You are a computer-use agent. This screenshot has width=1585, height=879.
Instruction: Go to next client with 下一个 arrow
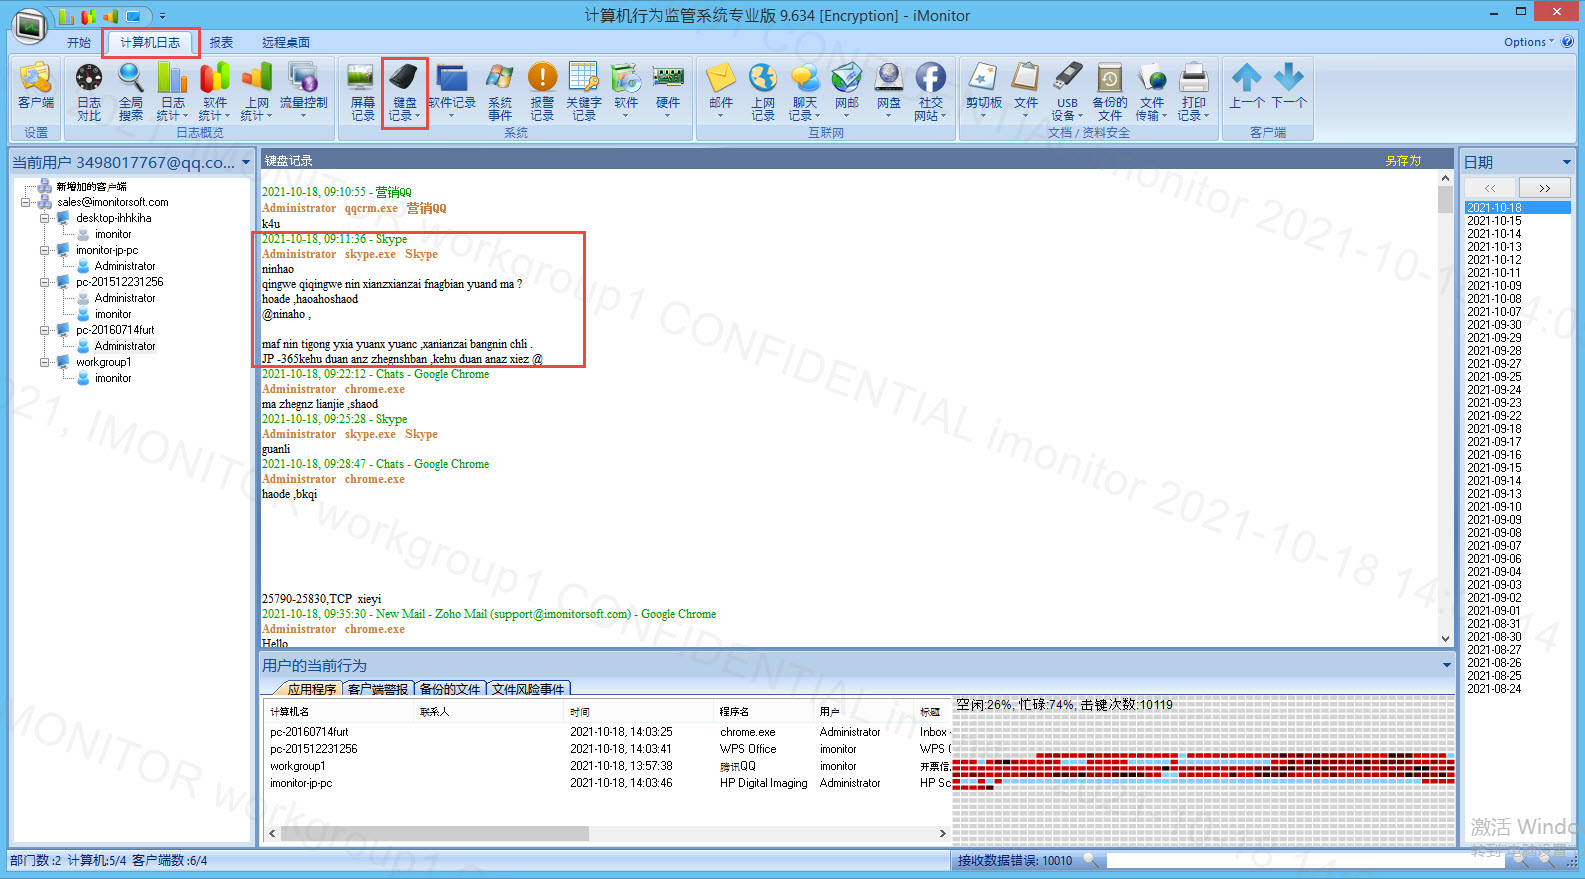pos(1289,86)
